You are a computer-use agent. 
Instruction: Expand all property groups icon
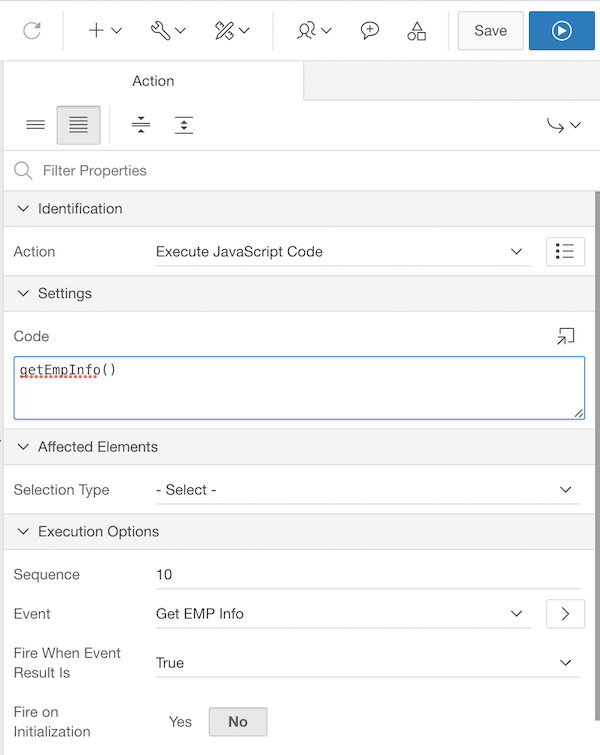coord(184,125)
